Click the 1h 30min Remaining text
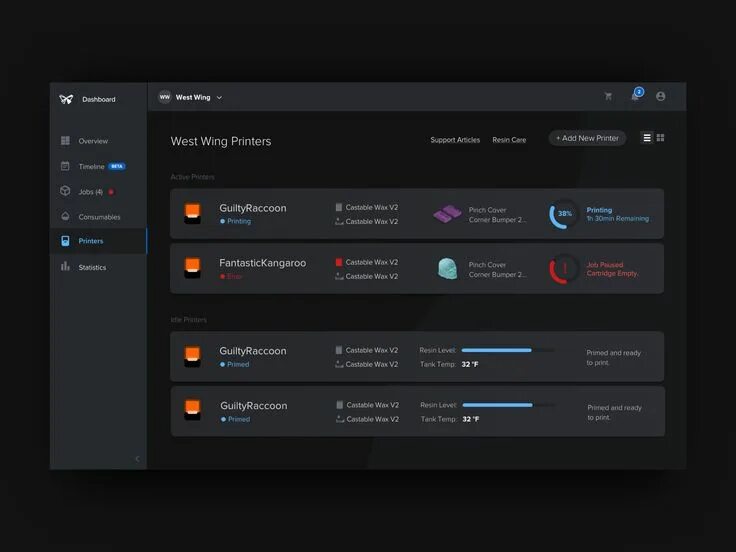Screen dimensions: 736x552 click(618, 219)
